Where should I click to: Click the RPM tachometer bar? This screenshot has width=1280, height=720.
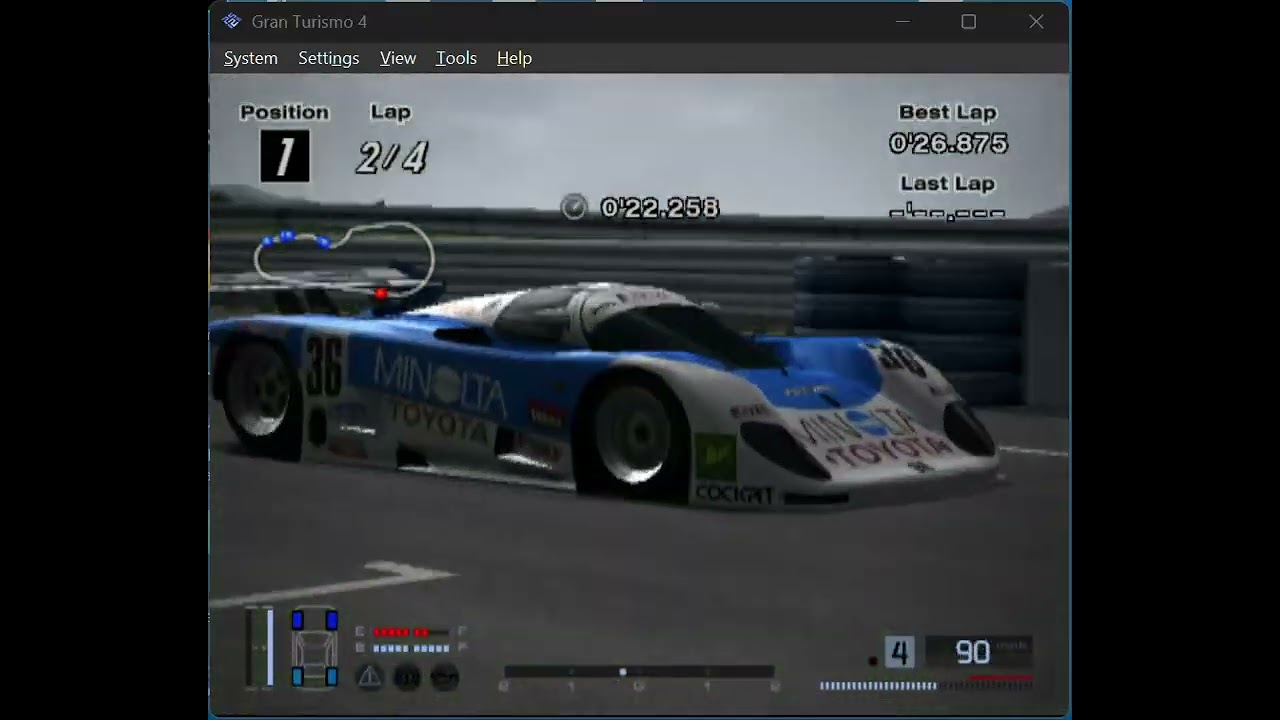pyautogui.click(x=925, y=685)
